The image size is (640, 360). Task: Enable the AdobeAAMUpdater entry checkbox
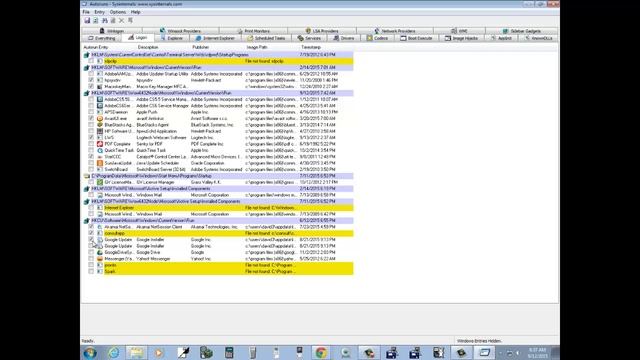(91, 74)
